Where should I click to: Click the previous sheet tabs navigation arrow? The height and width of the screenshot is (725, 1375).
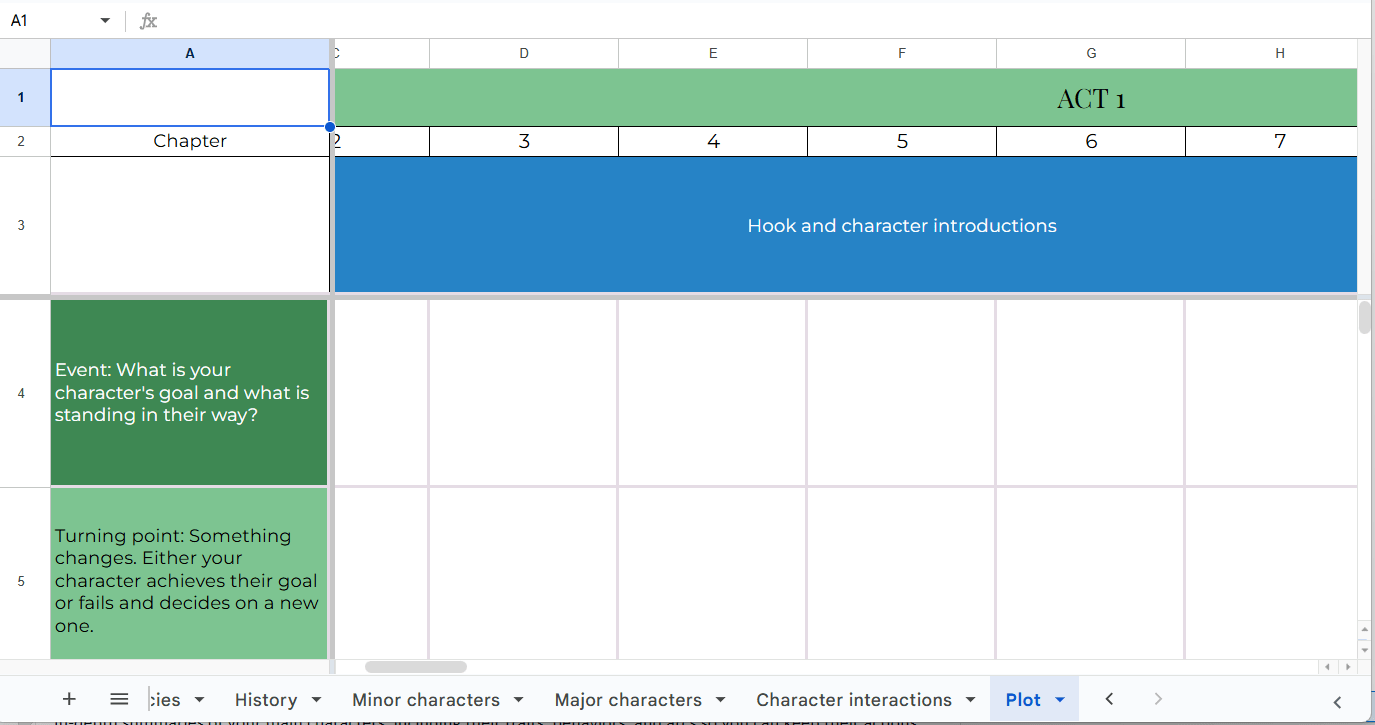pyautogui.click(x=1109, y=700)
